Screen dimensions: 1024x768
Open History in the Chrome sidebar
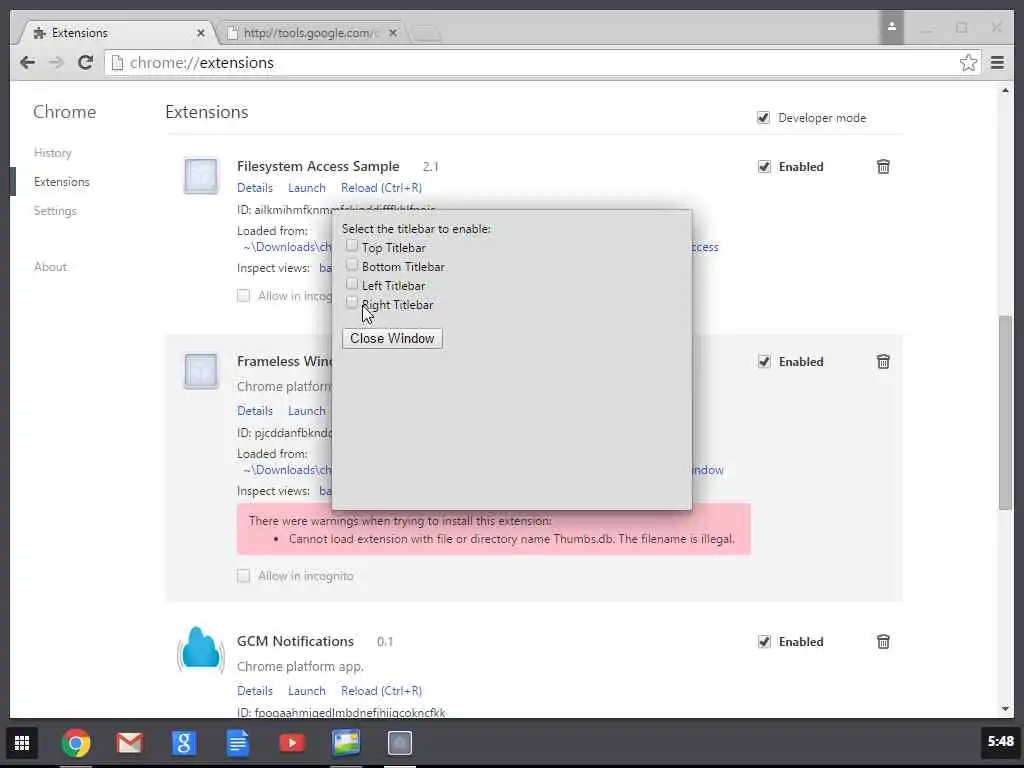point(53,153)
